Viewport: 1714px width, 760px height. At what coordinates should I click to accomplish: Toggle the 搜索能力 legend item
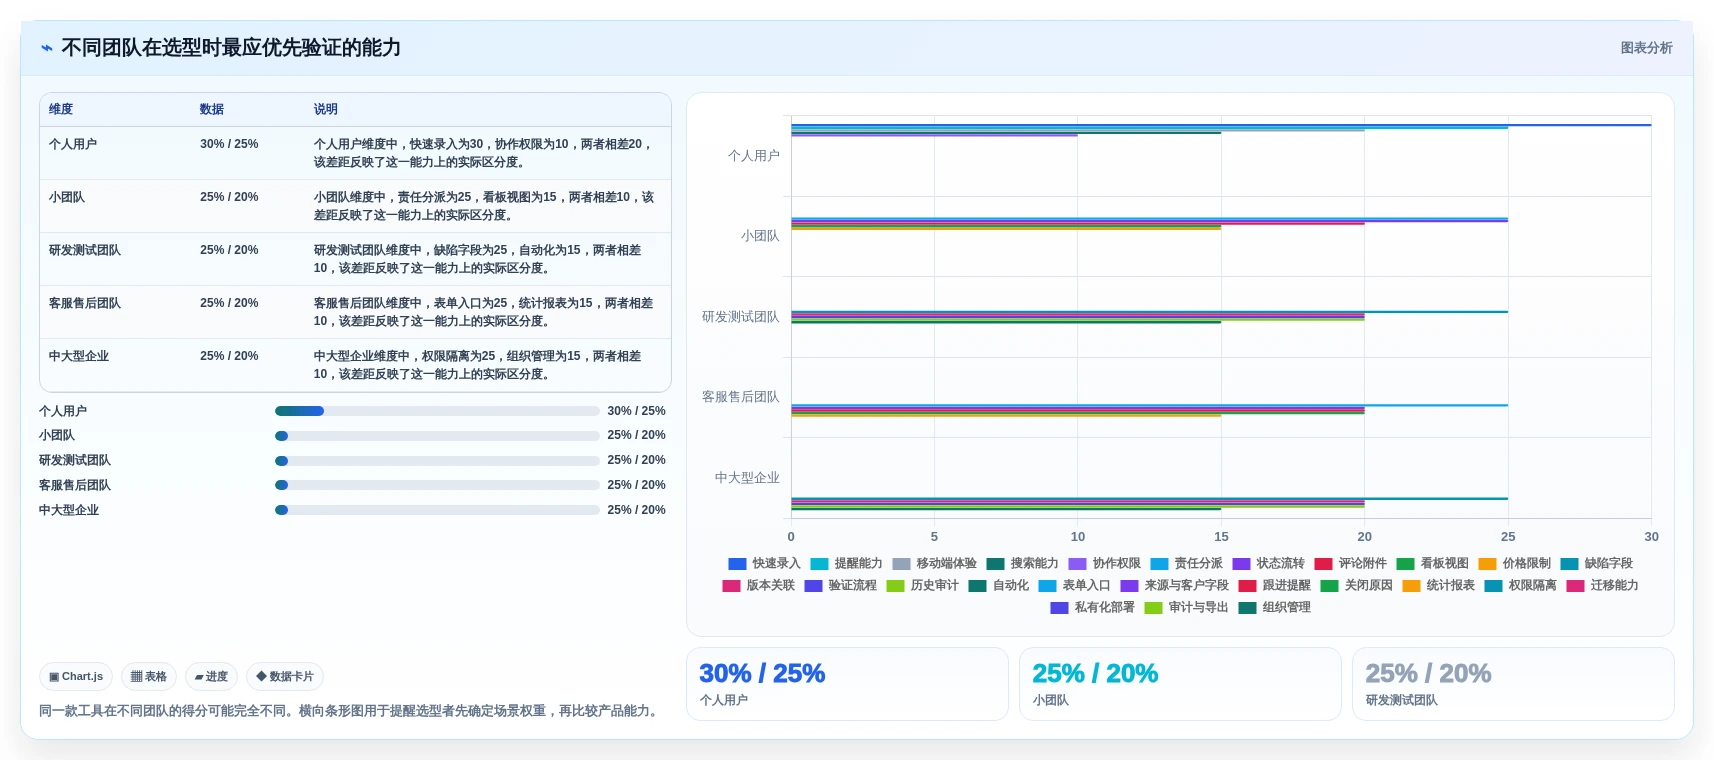click(x=1022, y=563)
